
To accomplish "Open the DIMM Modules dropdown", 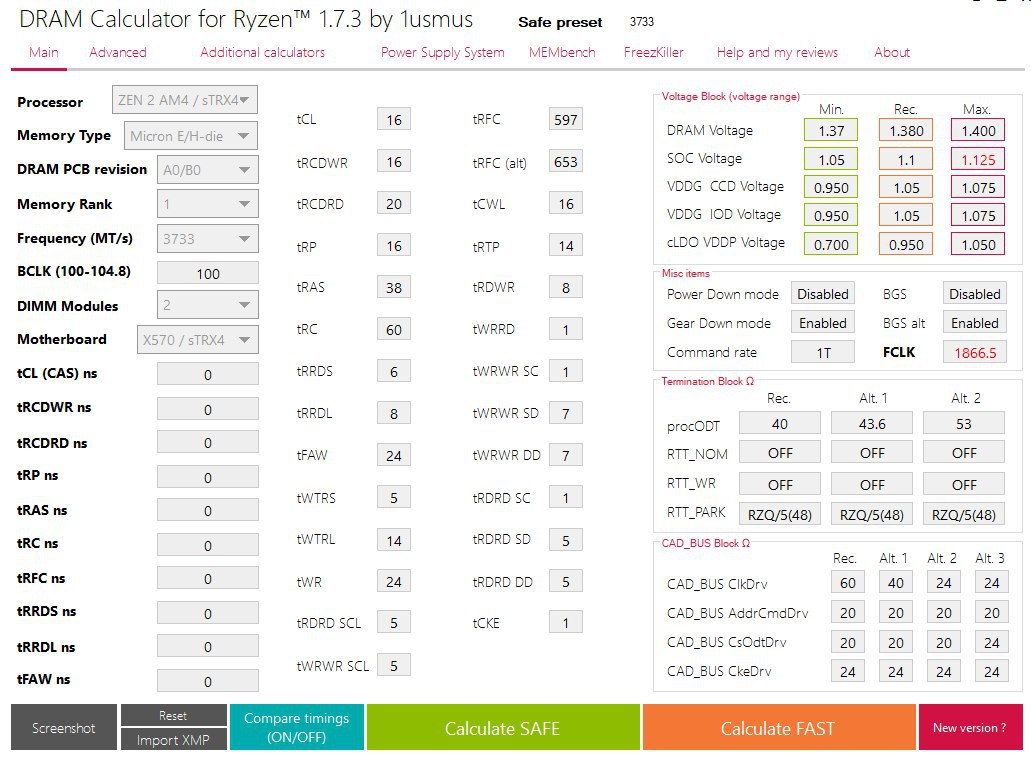I will [207, 305].
